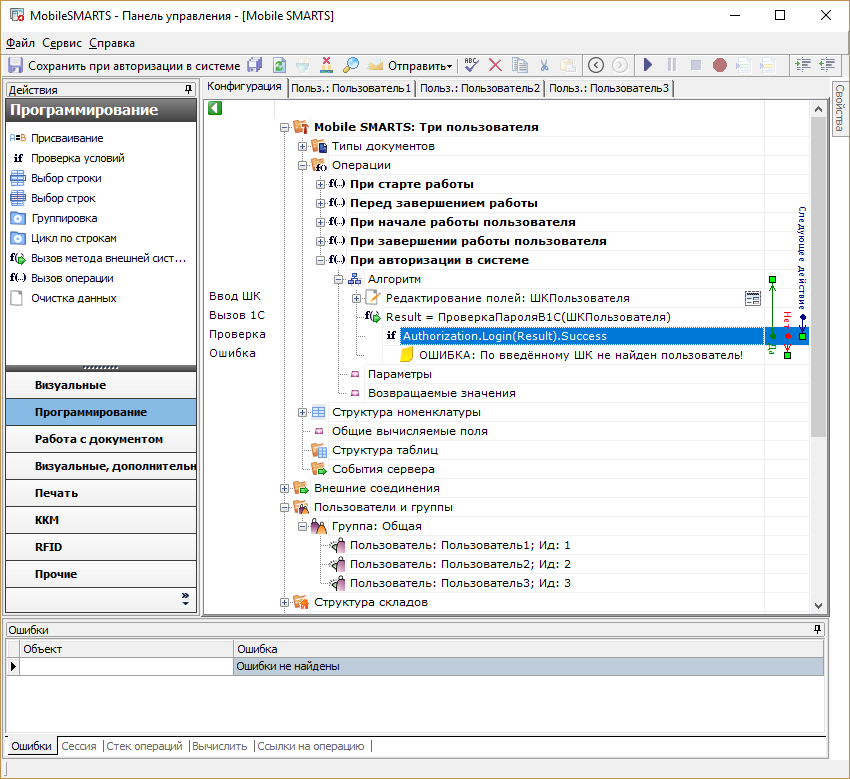Go back with the left circled arrow
The image size is (850, 779).
[x=596, y=66]
